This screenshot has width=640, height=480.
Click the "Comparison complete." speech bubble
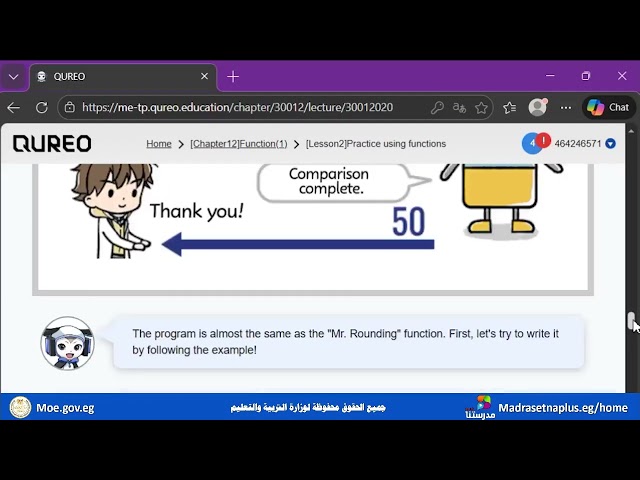pyautogui.click(x=333, y=182)
